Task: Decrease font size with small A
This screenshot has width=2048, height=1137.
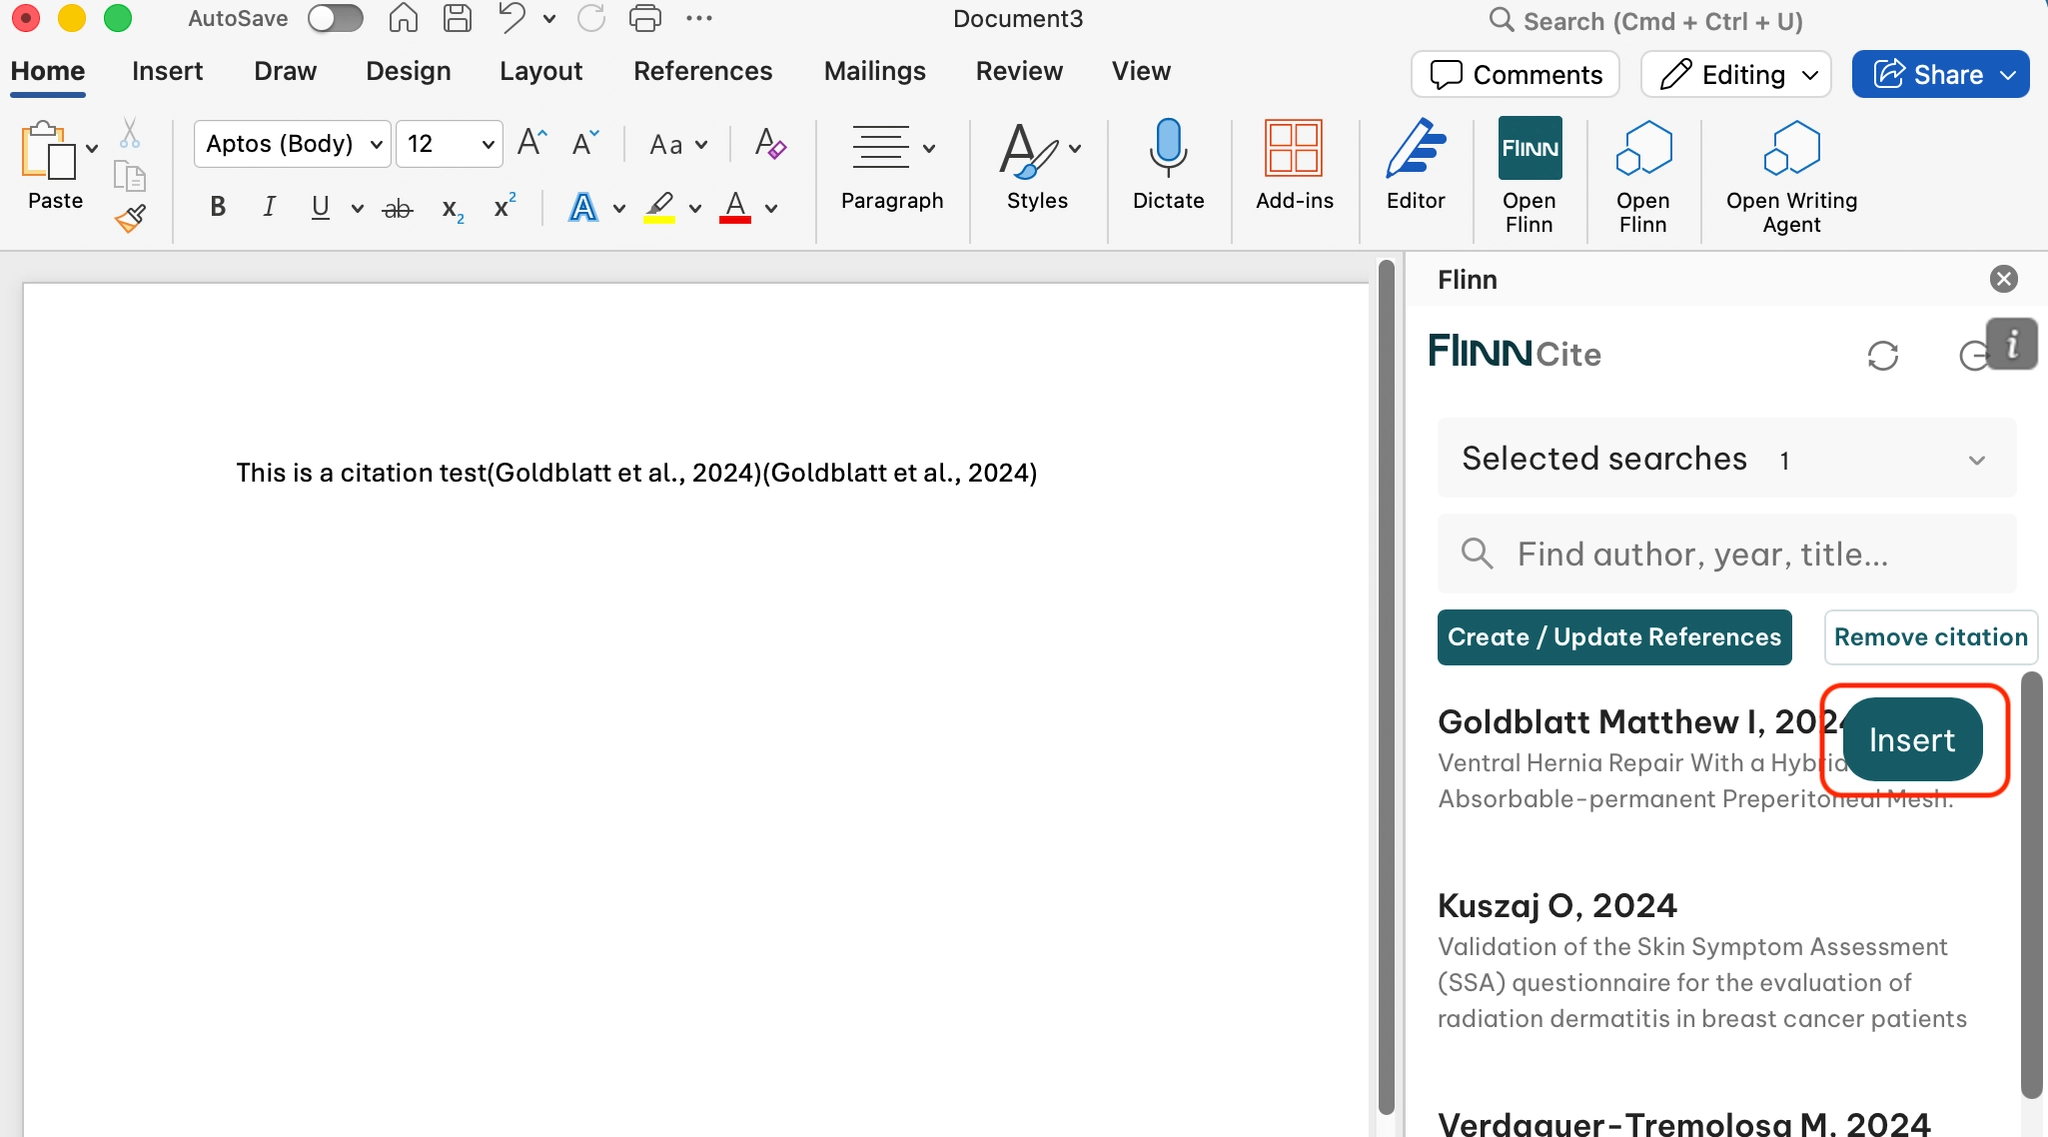Action: tap(585, 143)
